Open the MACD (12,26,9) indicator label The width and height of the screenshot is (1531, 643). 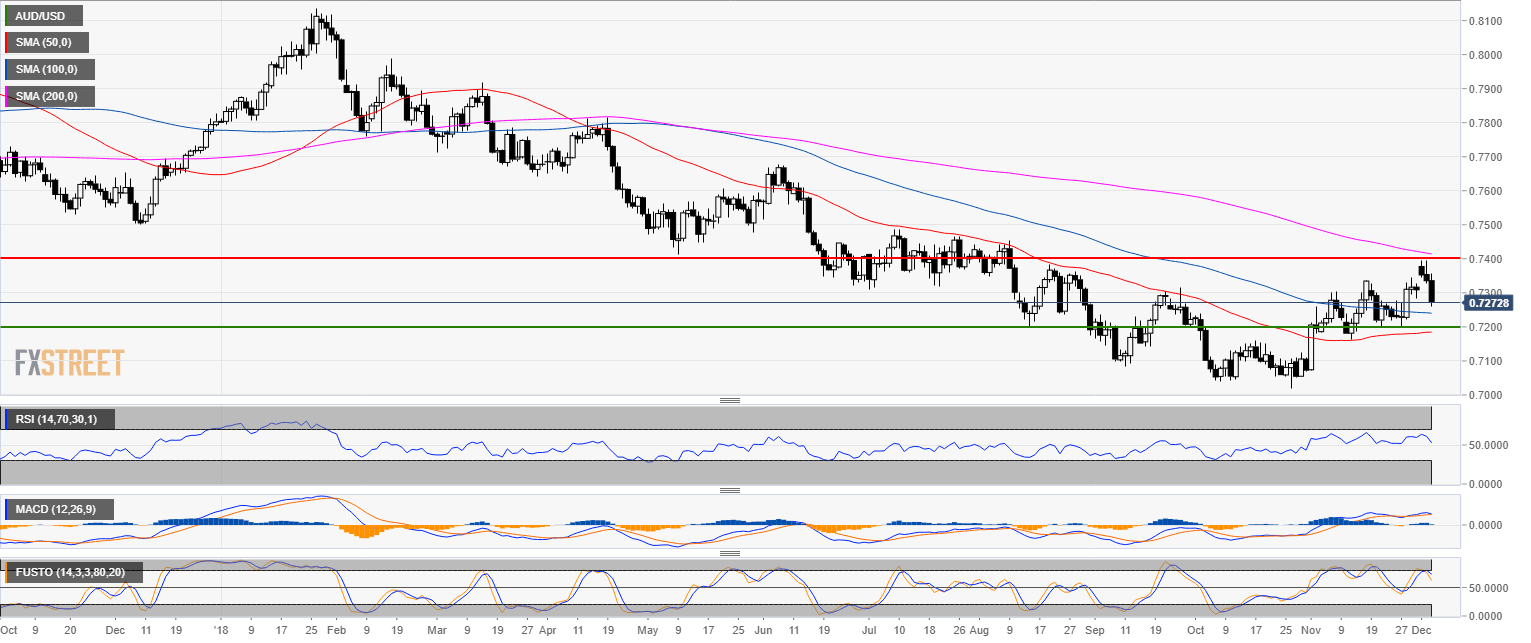pos(58,510)
